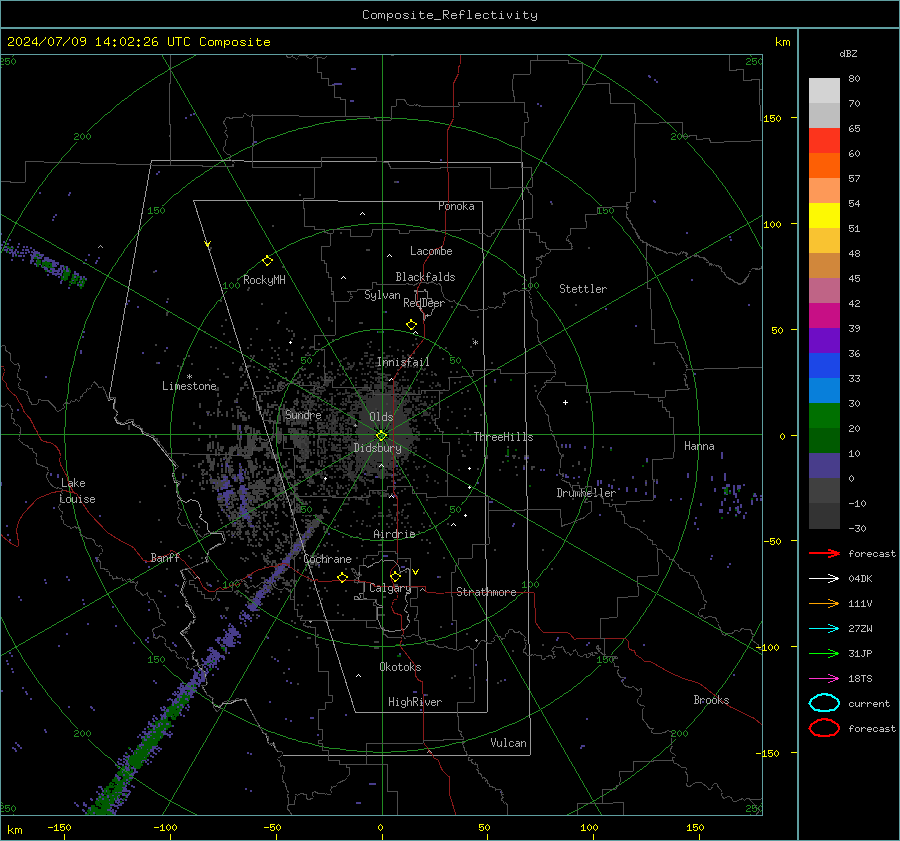The width and height of the screenshot is (900, 841).
Task: Click the Sundre town label
Action: pyautogui.click(x=303, y=415)
